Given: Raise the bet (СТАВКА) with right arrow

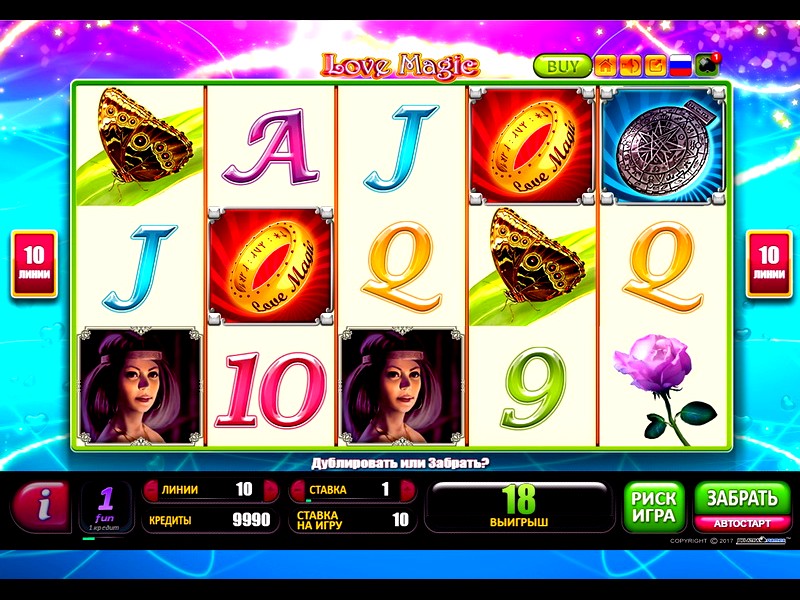Looking at the screenshot, I should (x=408, y=490).
